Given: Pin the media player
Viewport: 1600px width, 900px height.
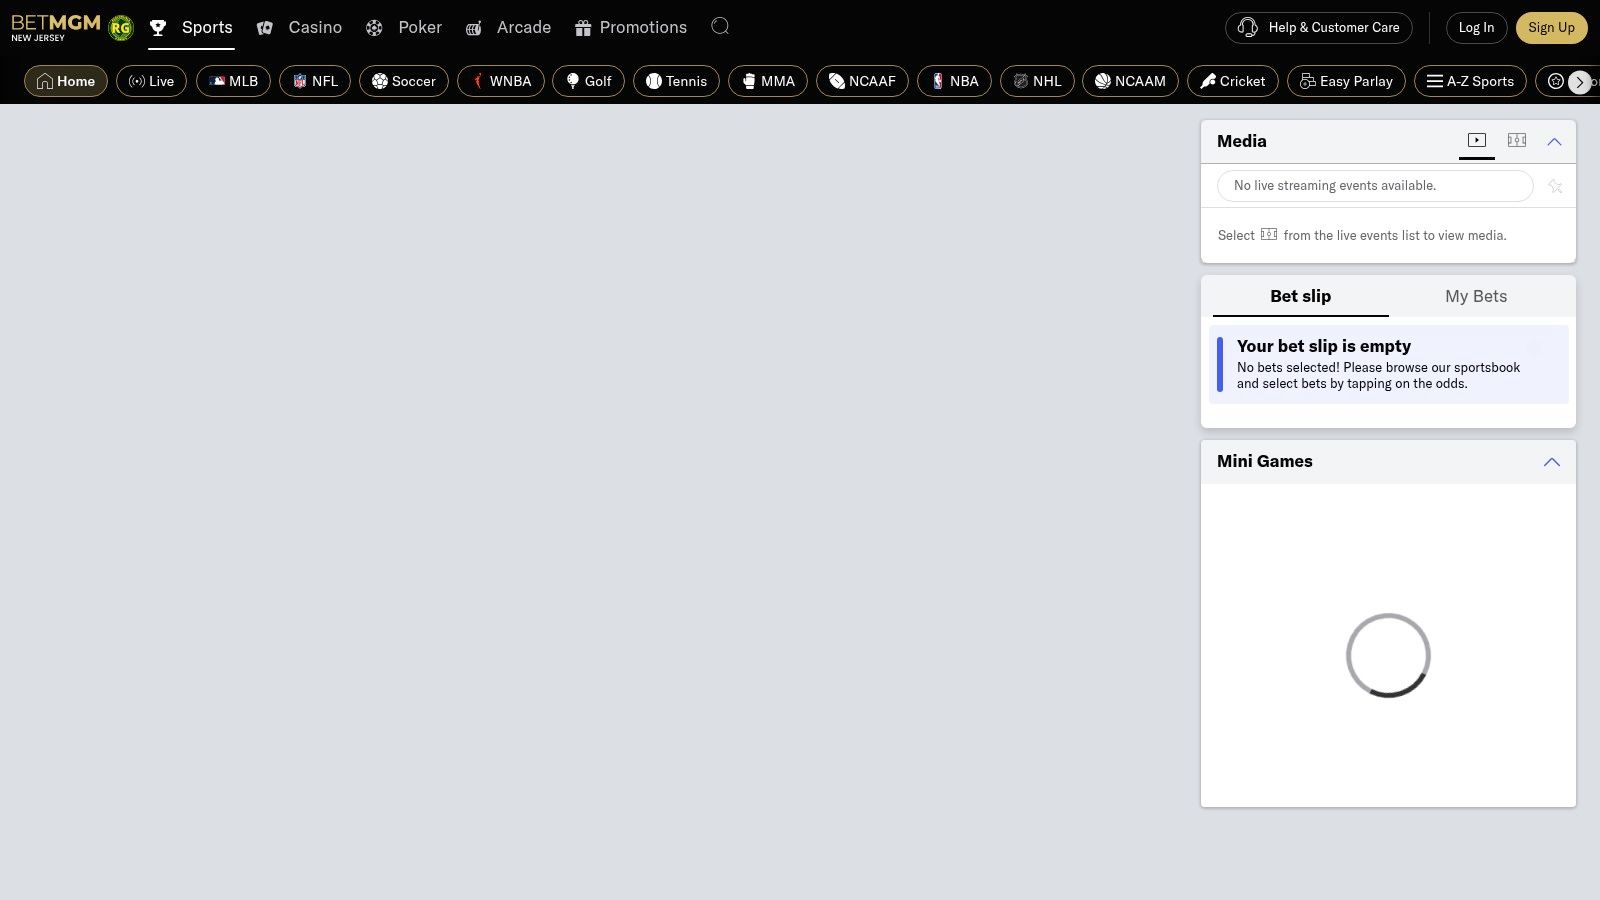Looking at the screenshot, I should click(x=1555, y=186).
